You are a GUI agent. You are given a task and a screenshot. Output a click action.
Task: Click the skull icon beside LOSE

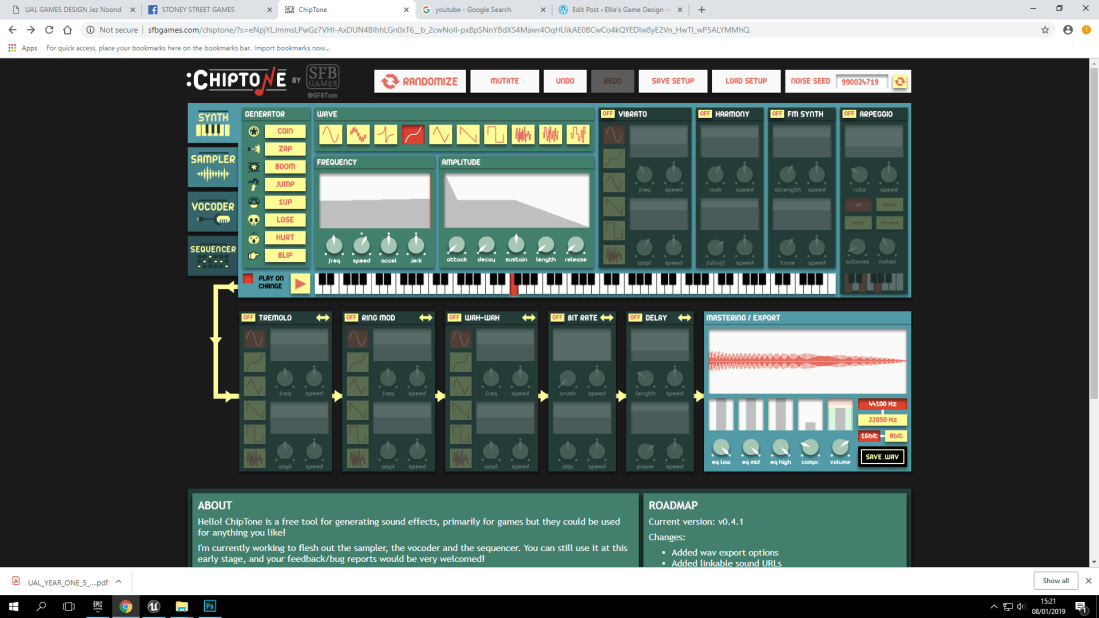coord(253,219)
